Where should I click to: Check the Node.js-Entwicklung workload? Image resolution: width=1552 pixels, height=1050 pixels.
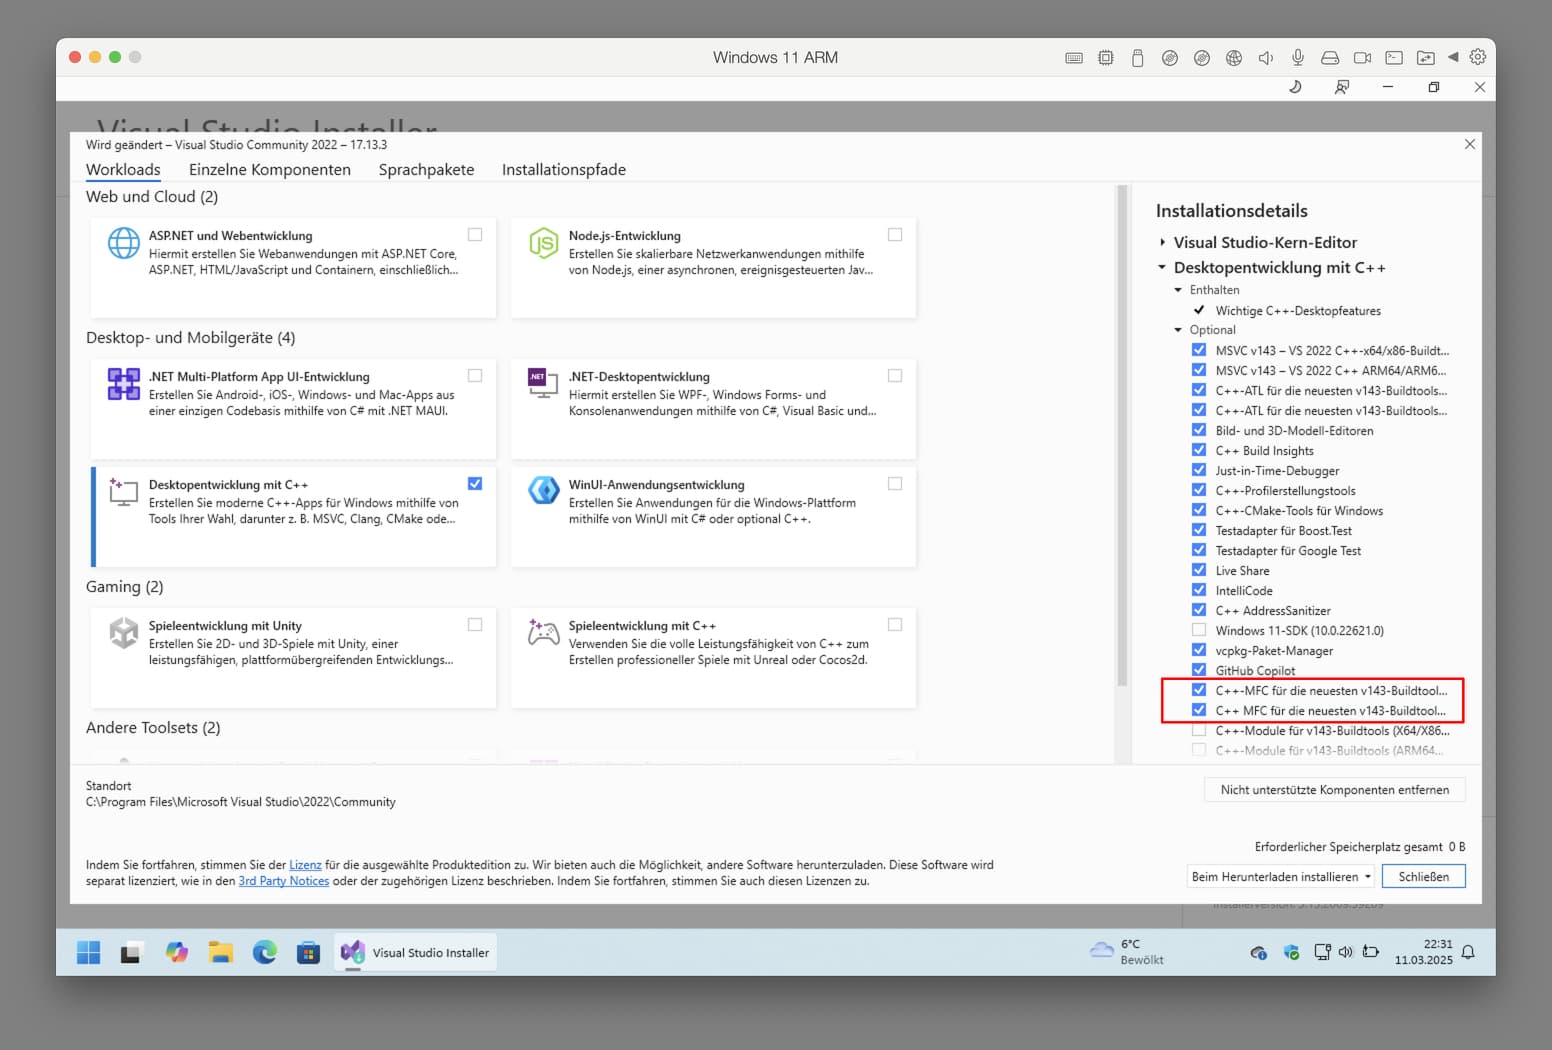coord(895,235)
